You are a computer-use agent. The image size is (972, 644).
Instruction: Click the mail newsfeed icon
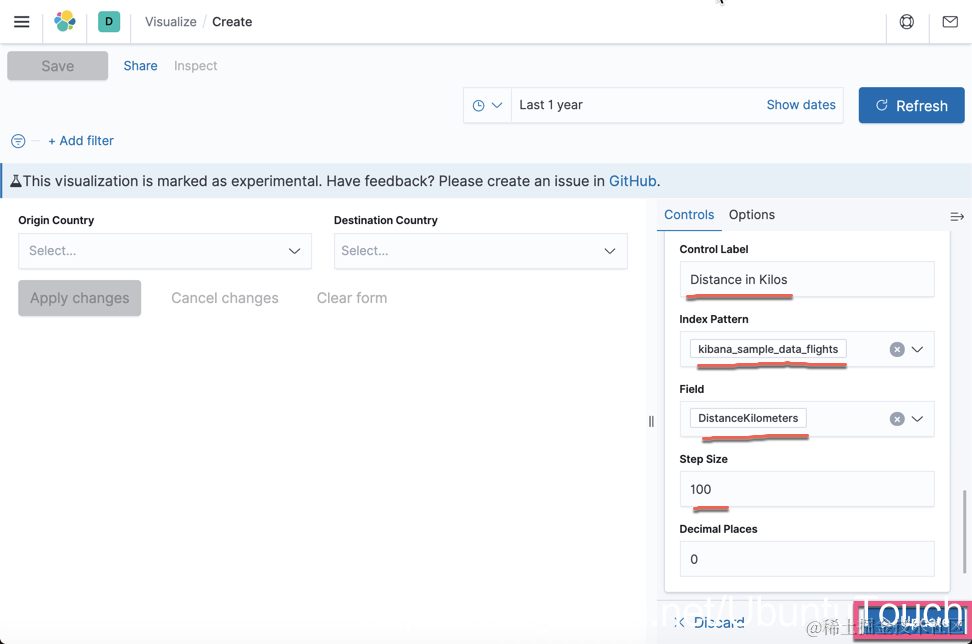[950, 22]
